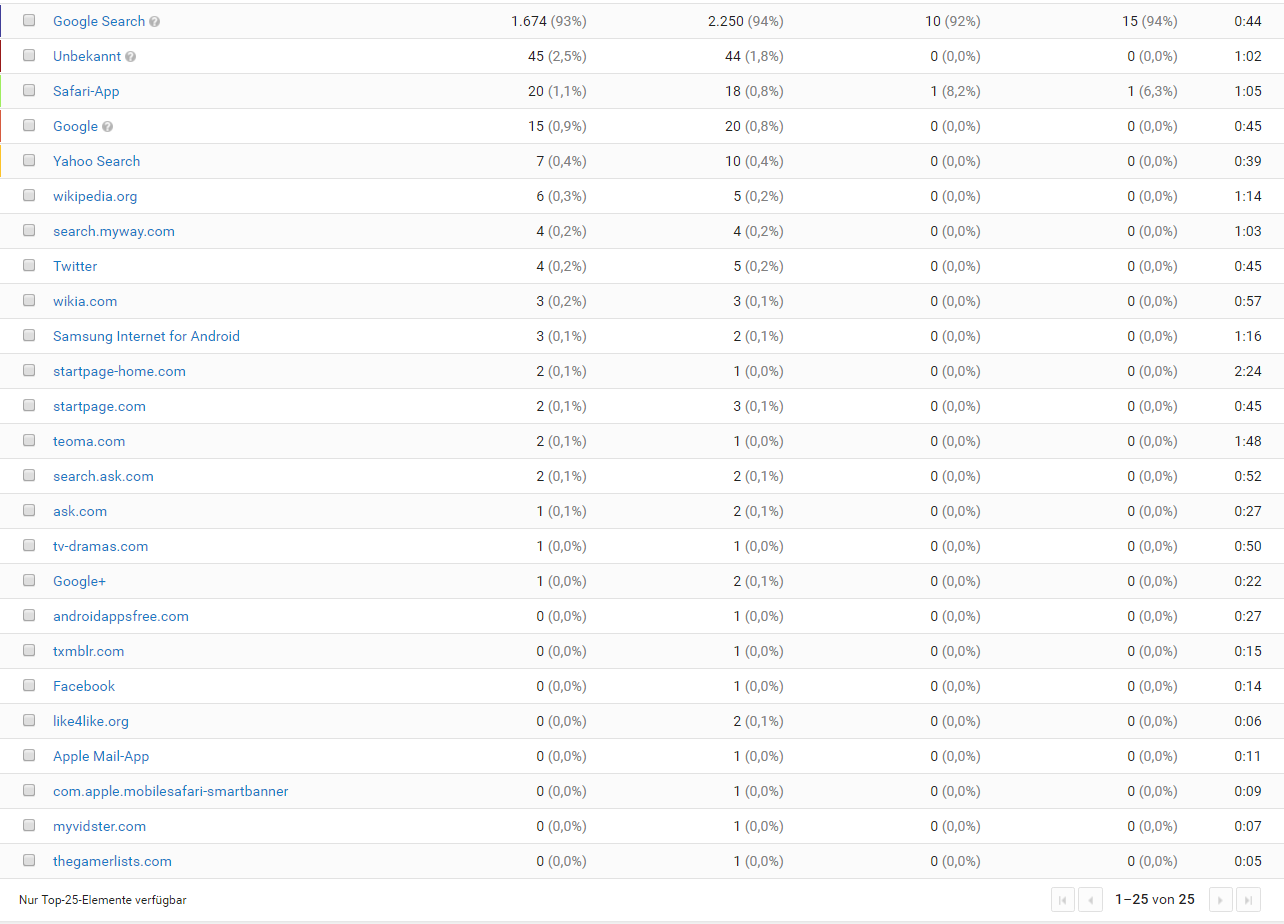Open Samsung Internet for Android link
Screen dimensions: 1284x924
pos(146,336)
